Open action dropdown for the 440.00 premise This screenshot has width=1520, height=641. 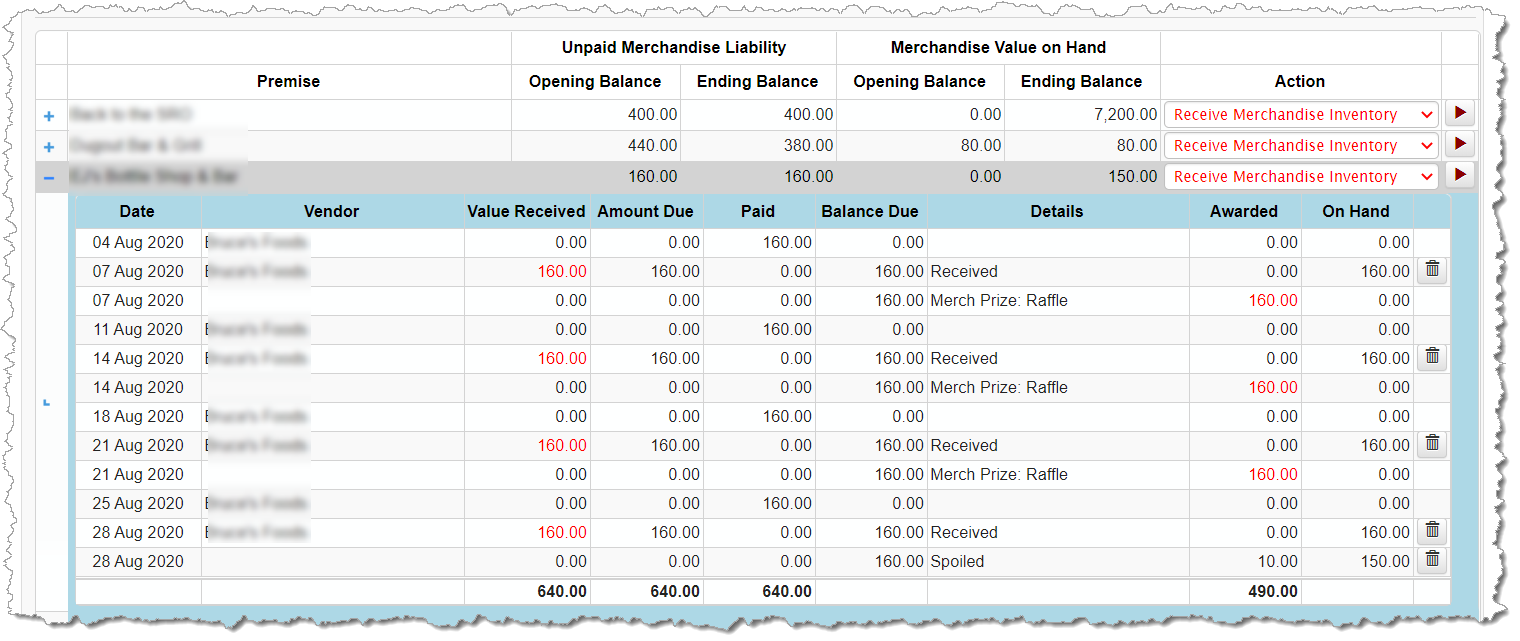click(1301, 146)
